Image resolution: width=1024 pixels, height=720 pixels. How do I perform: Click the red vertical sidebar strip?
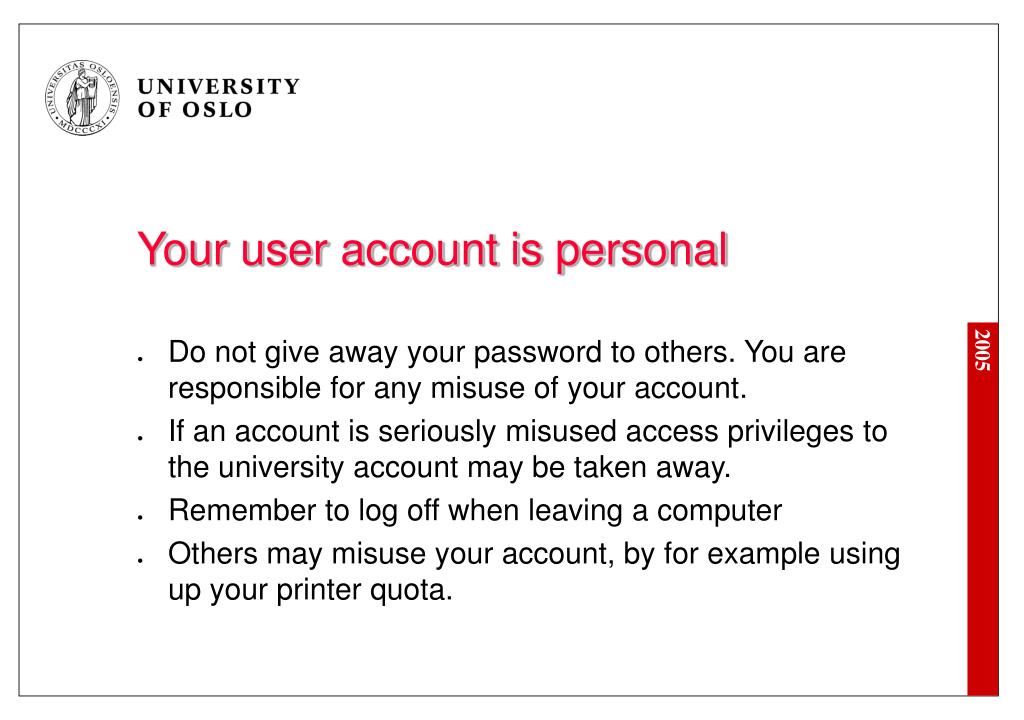[983, 509]
